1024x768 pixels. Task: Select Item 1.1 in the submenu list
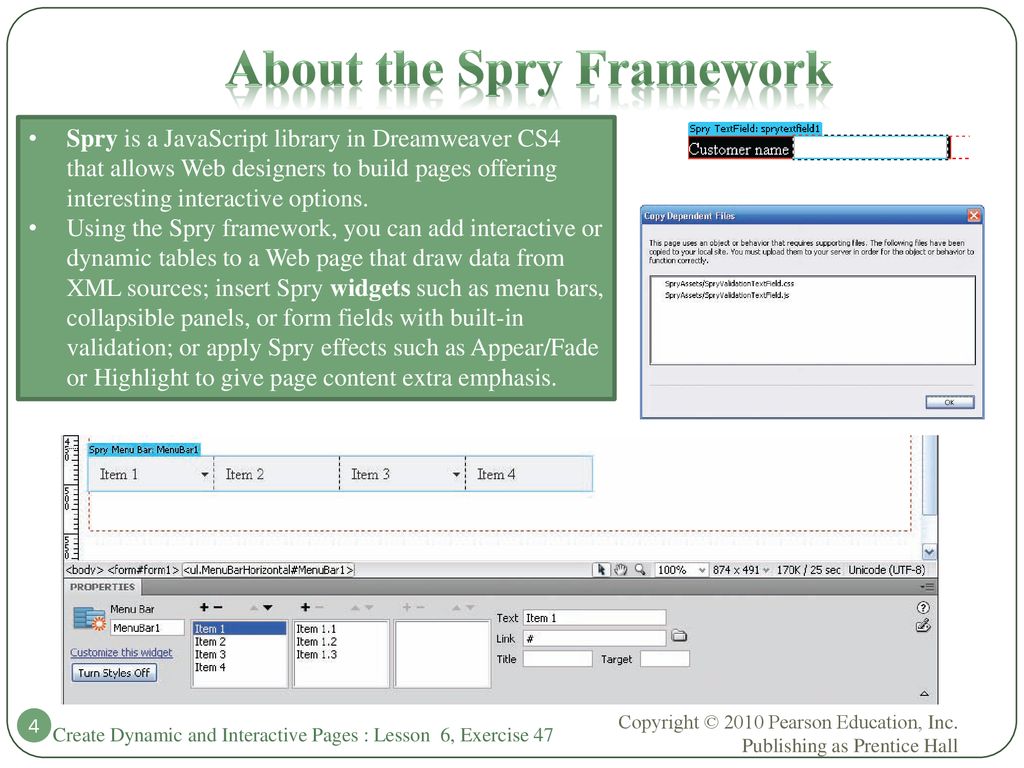point(316,629)
